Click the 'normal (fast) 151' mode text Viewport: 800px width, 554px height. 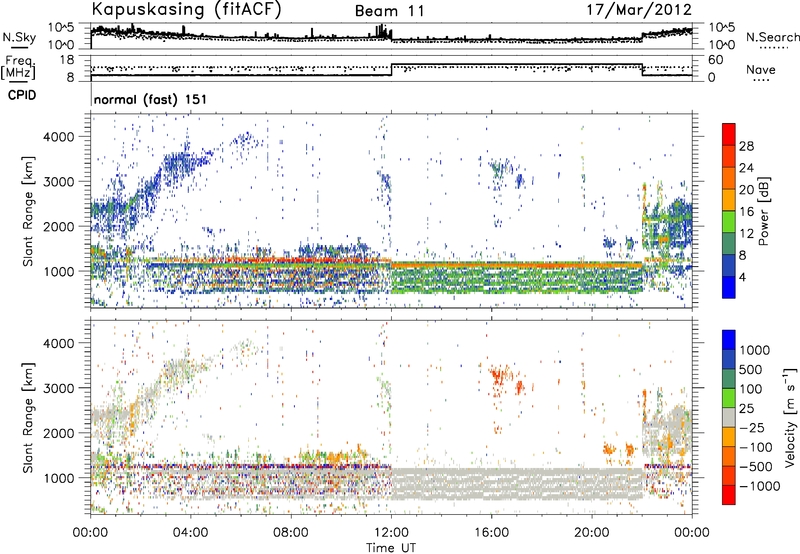[x=151, y=99]
